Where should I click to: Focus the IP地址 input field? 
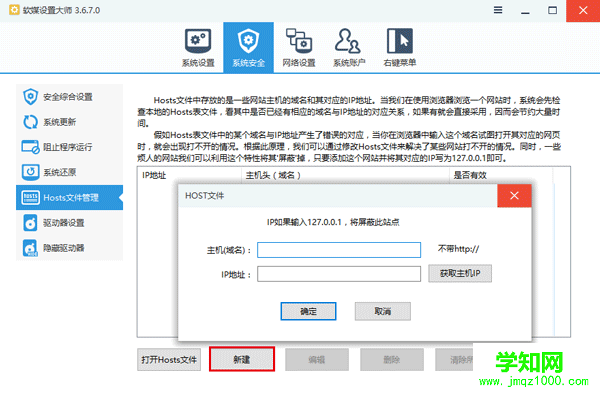[x=339, y=274]
